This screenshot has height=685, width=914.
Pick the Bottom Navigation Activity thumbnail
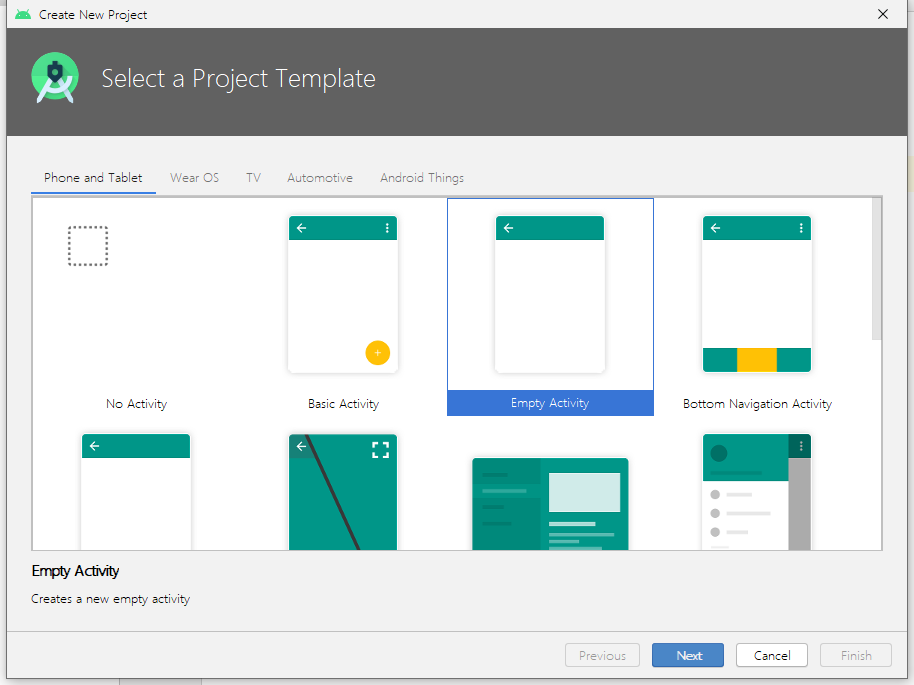click(757, 294)
